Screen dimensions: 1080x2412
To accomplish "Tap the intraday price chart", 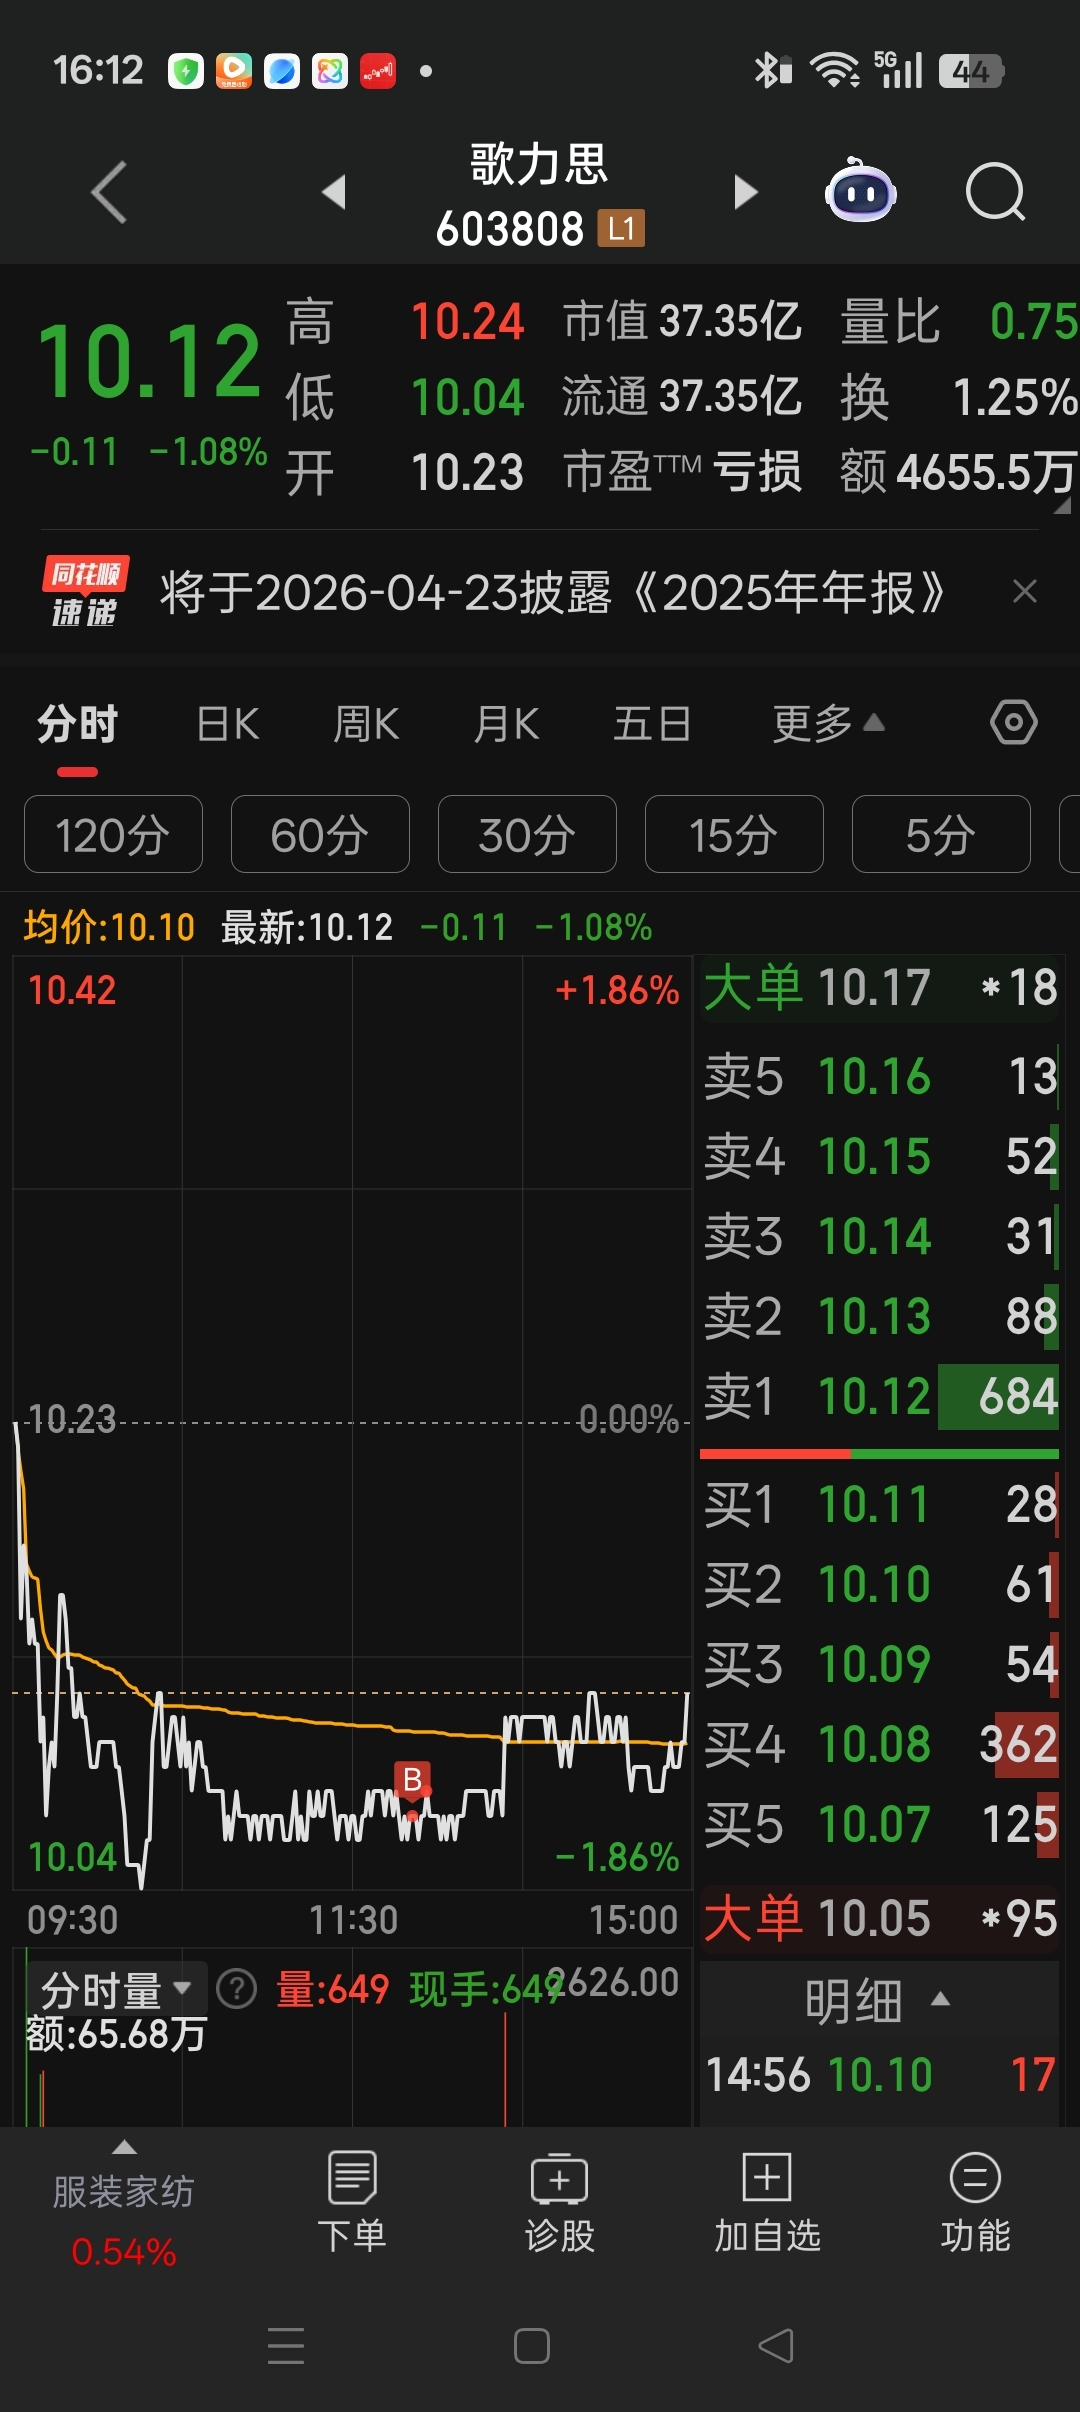I will click(x=352, y=1422).
